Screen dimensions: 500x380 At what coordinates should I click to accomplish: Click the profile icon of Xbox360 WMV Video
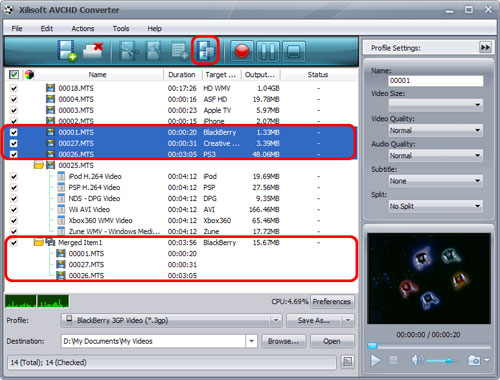pos(61,220)
